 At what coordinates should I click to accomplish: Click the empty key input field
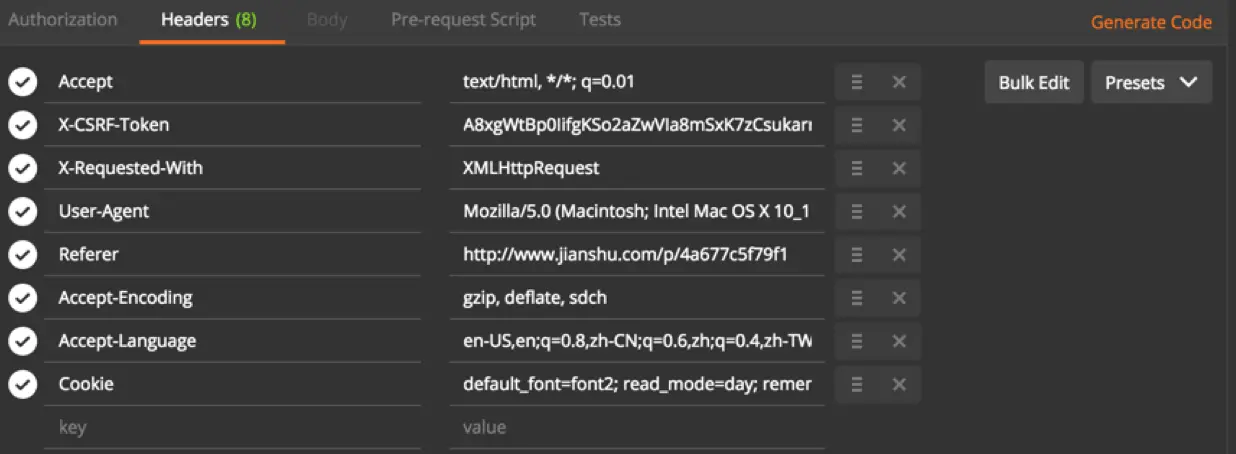[x=232, y=428]
